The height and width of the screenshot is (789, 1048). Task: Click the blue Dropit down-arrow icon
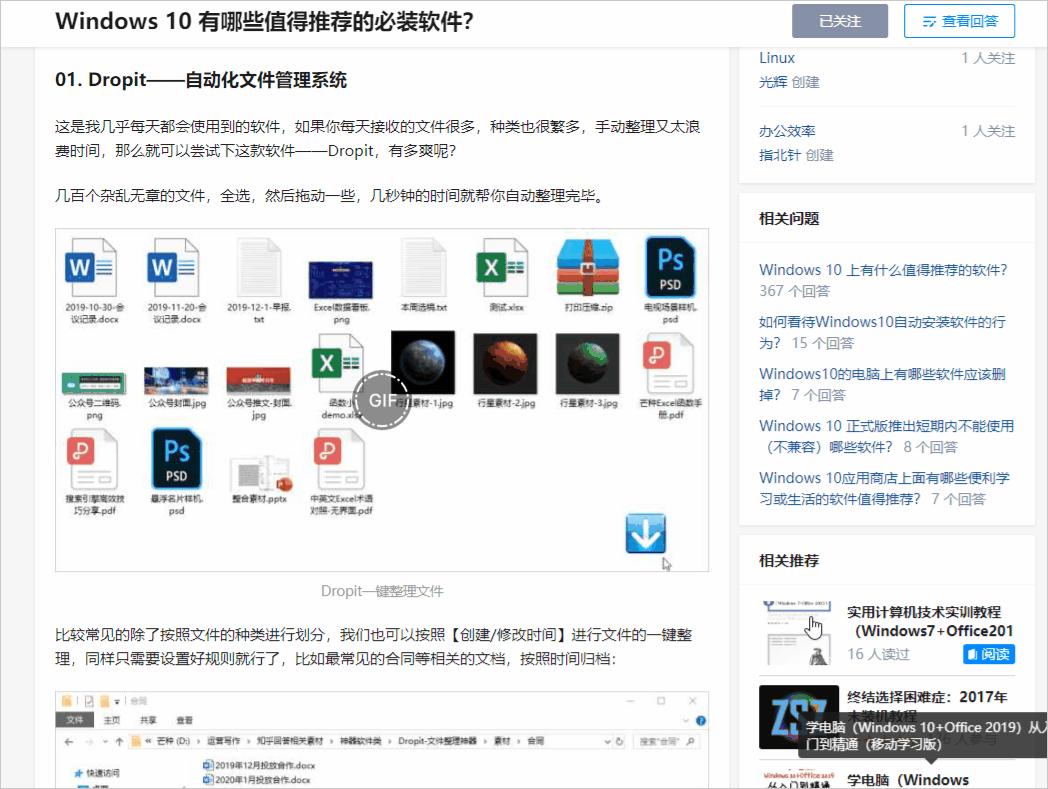pos(646,533)
